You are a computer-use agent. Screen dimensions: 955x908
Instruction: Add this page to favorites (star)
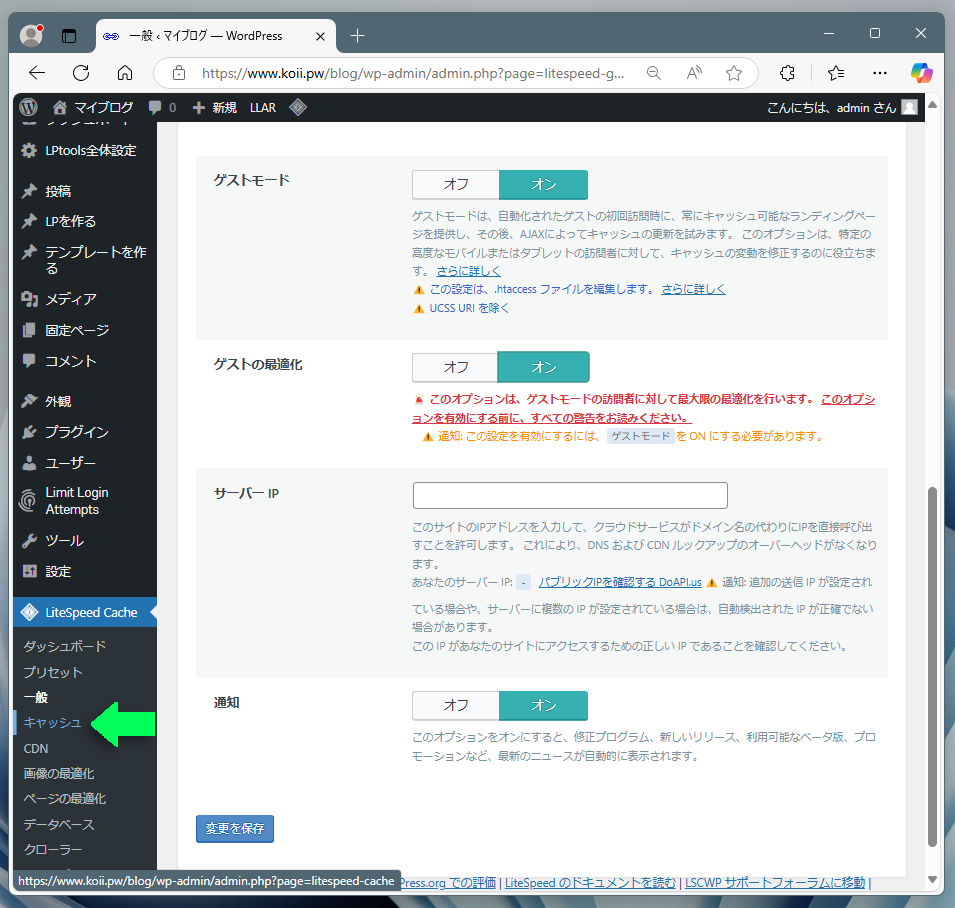pos(734,73)
